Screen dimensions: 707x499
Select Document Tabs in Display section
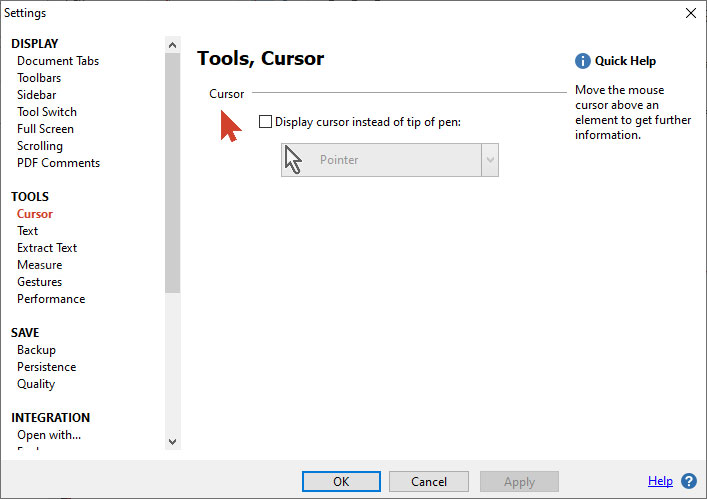58,61
